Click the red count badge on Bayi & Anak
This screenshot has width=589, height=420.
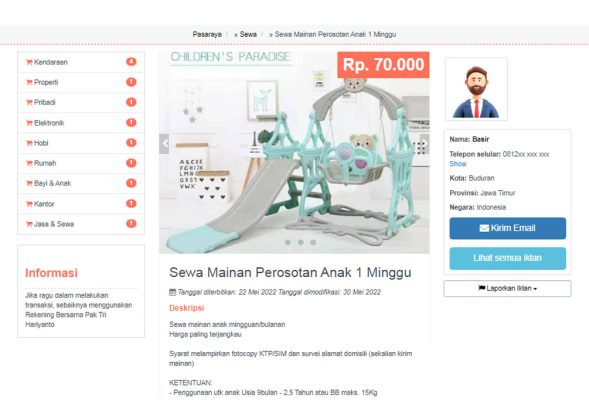(131, 183)
